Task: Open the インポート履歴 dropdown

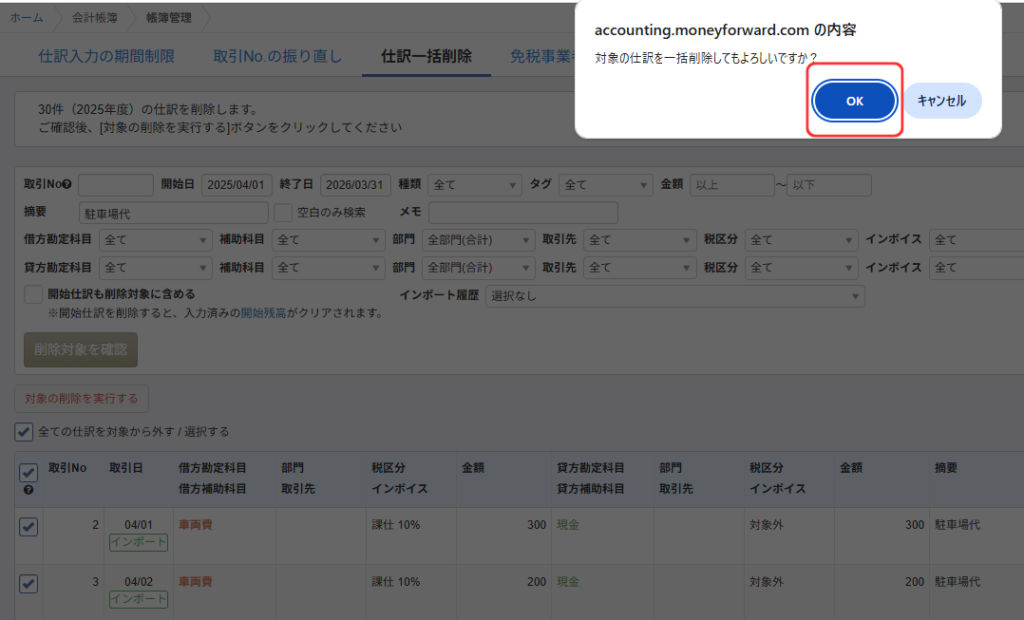Action: click(675, 296)
